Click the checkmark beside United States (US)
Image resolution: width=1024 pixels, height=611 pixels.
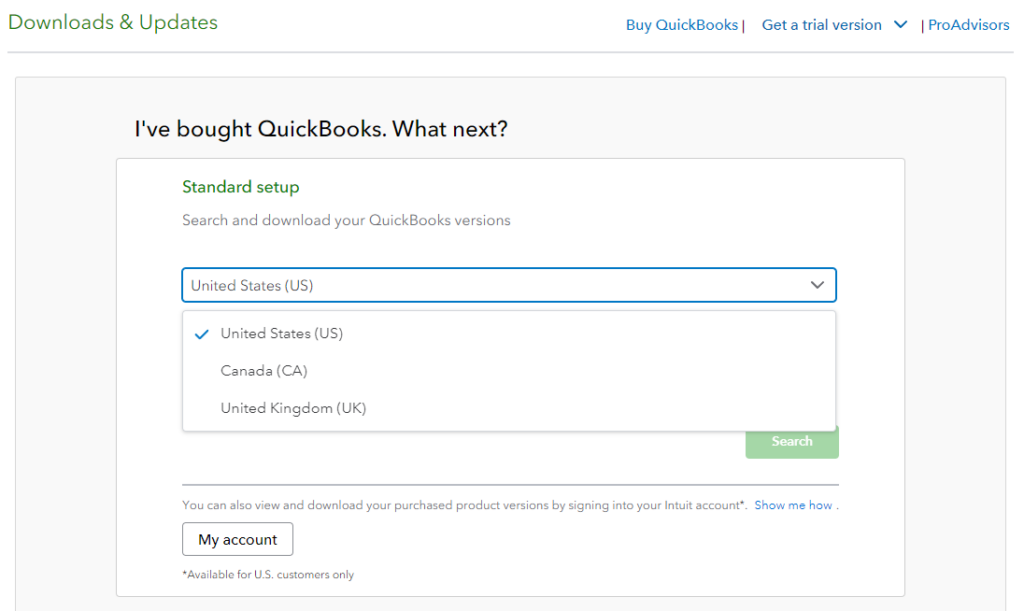tap(201, 333)
